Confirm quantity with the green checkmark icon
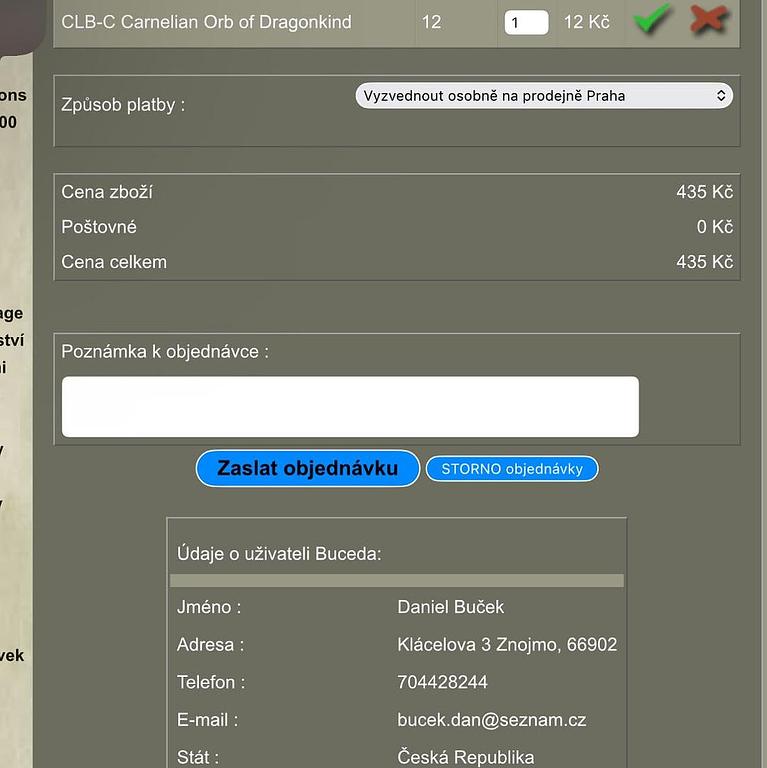 [651, 20]
